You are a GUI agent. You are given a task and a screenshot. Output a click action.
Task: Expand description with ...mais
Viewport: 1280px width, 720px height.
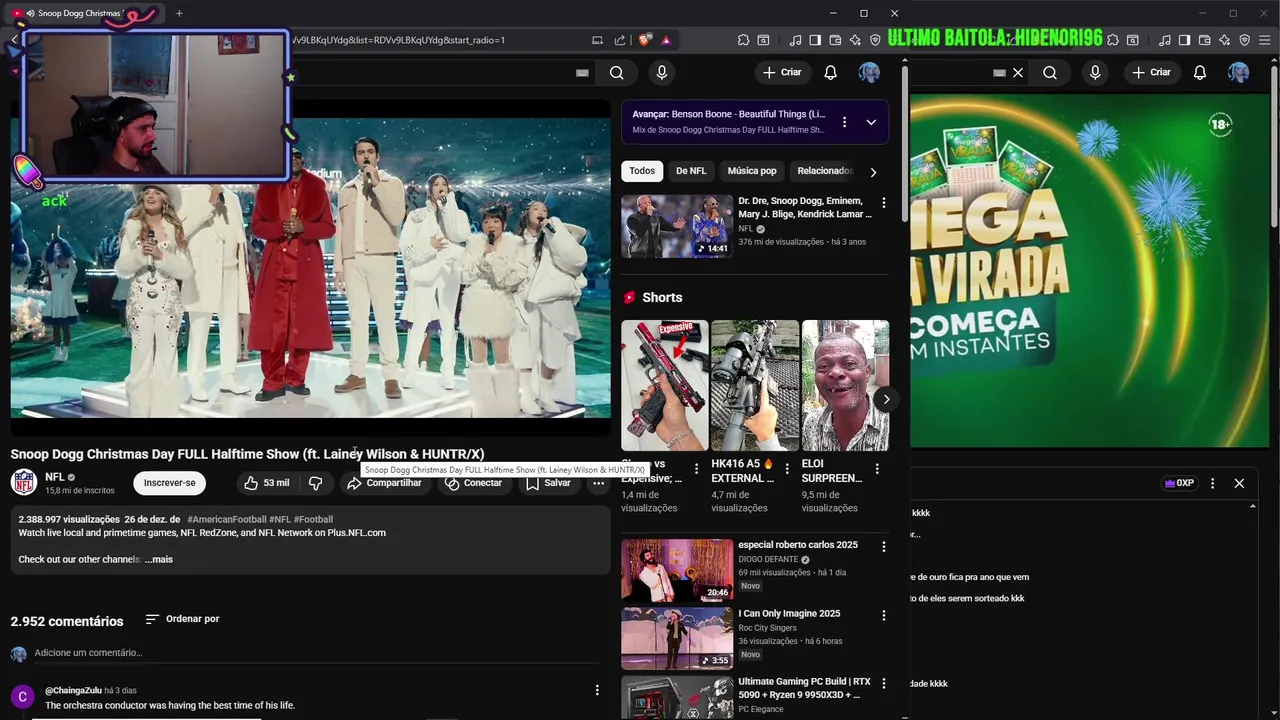(159, 559)
